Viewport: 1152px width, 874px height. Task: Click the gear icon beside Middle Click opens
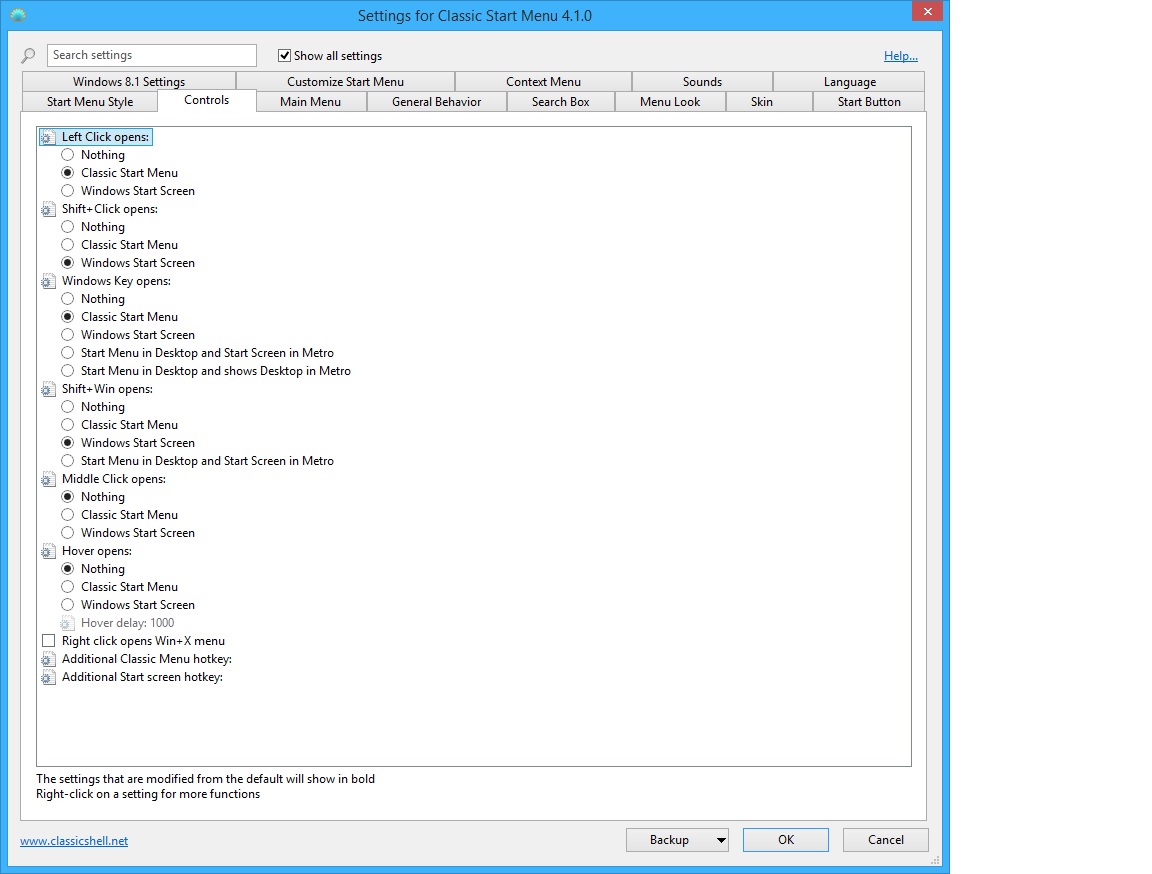coord(48,480)
